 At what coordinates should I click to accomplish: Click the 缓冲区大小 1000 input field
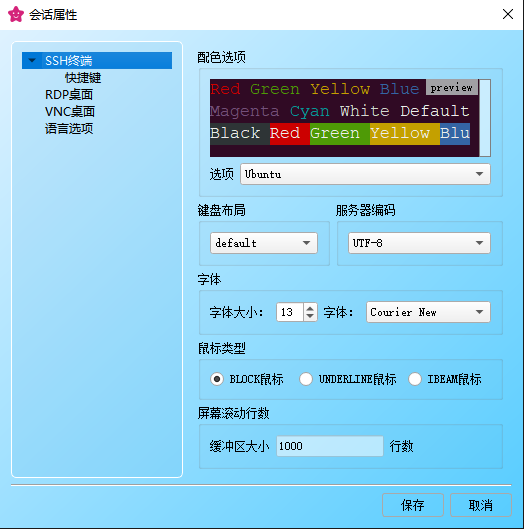pos(330,446)
